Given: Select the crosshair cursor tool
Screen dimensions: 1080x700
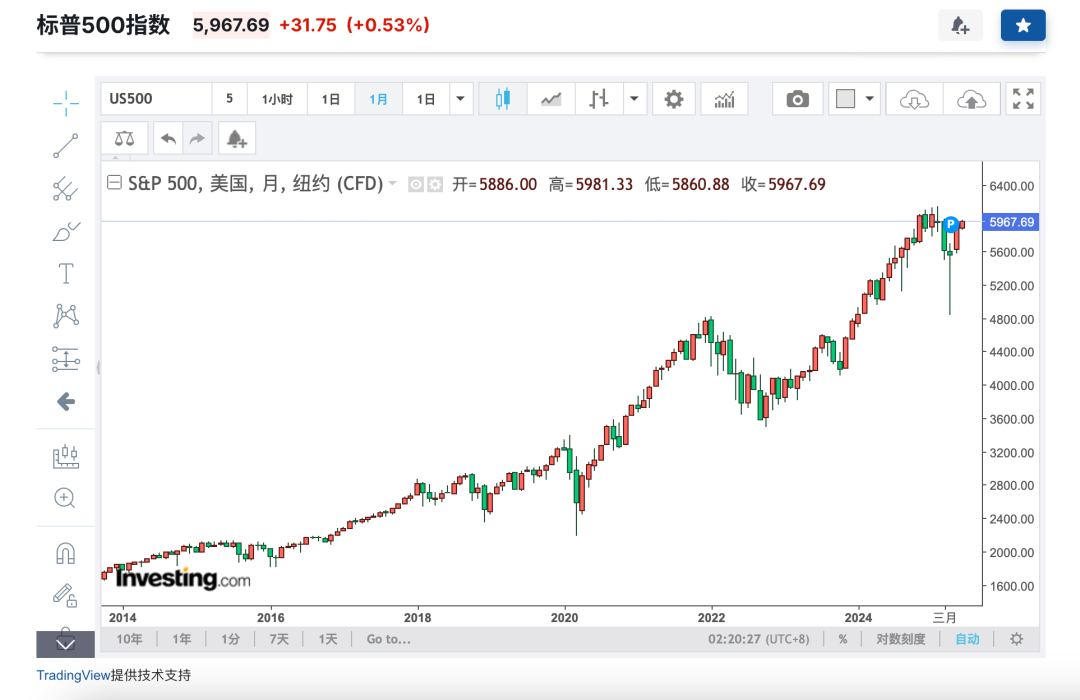Looking at the screenshot, I should (65, 103).
